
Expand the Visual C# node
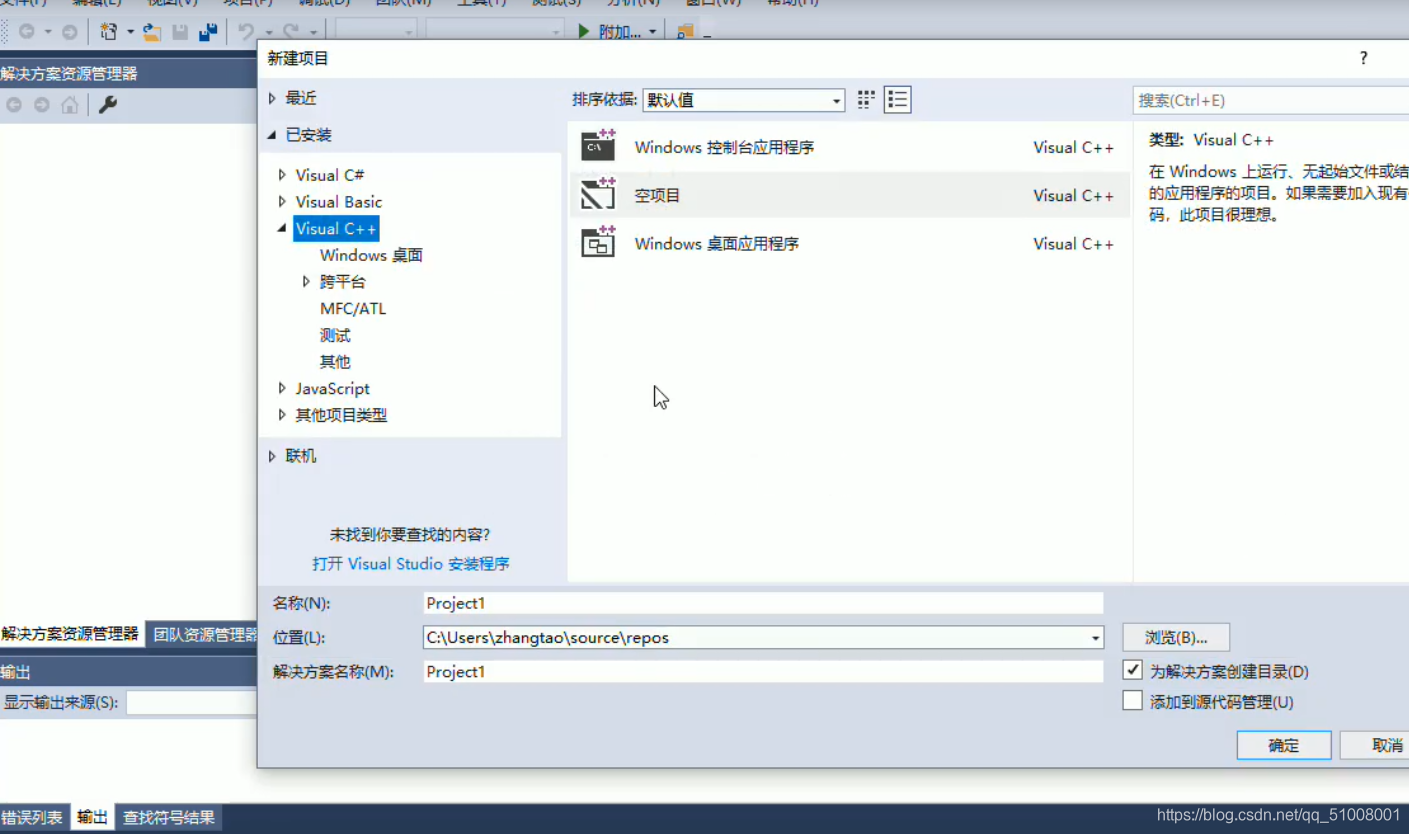point(282,175)
